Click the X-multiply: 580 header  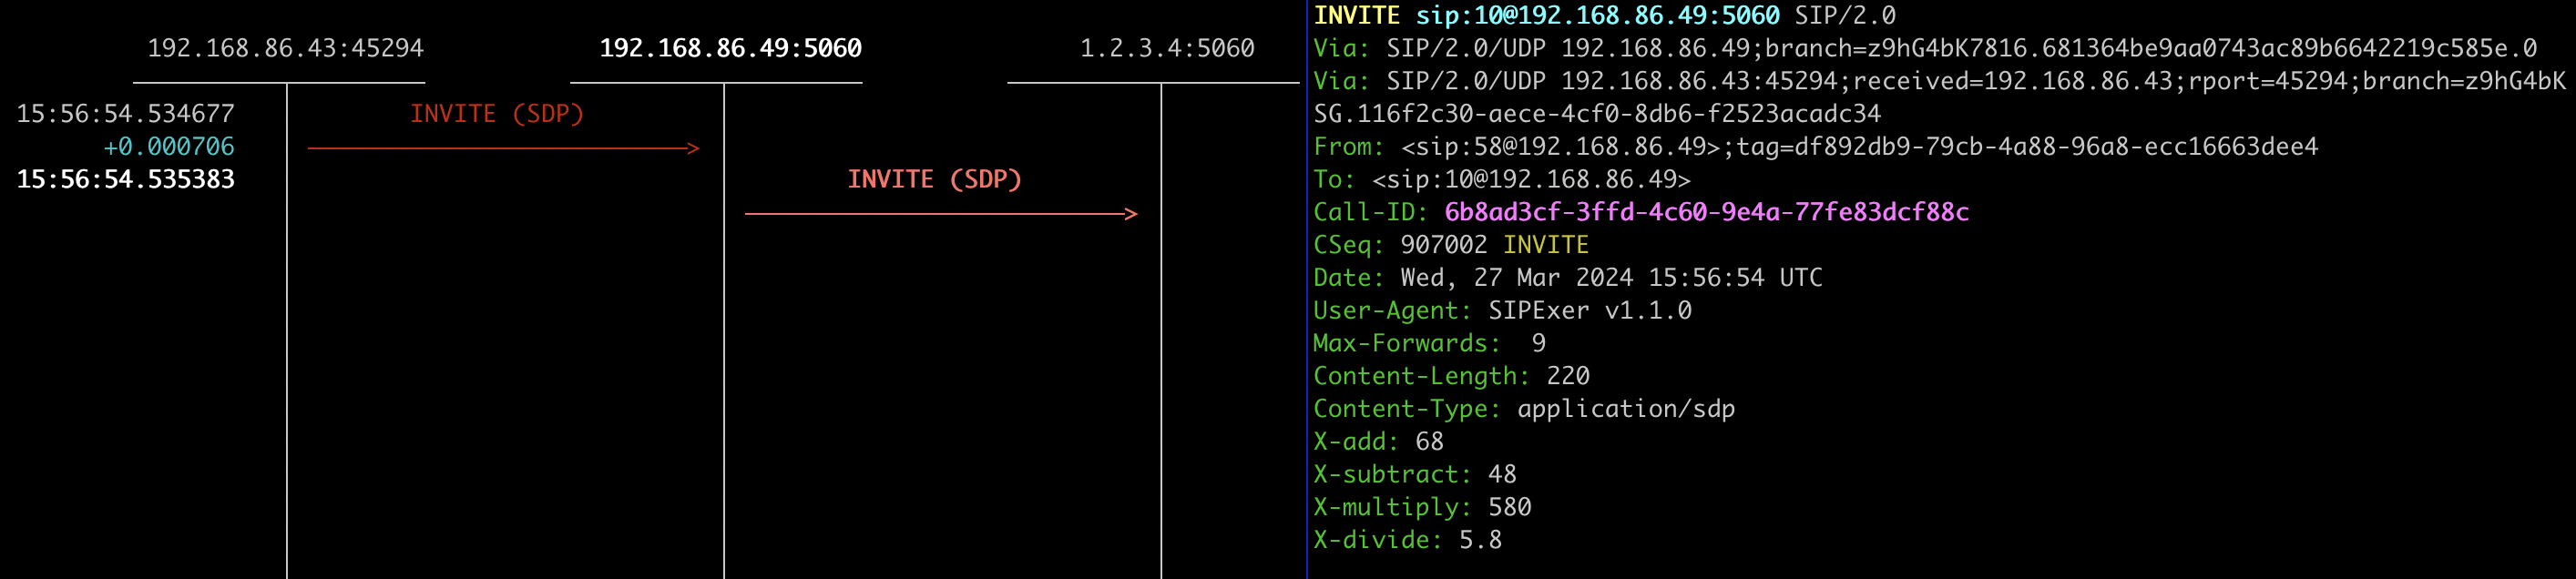pyautogui.click(x=1422, y=507)
